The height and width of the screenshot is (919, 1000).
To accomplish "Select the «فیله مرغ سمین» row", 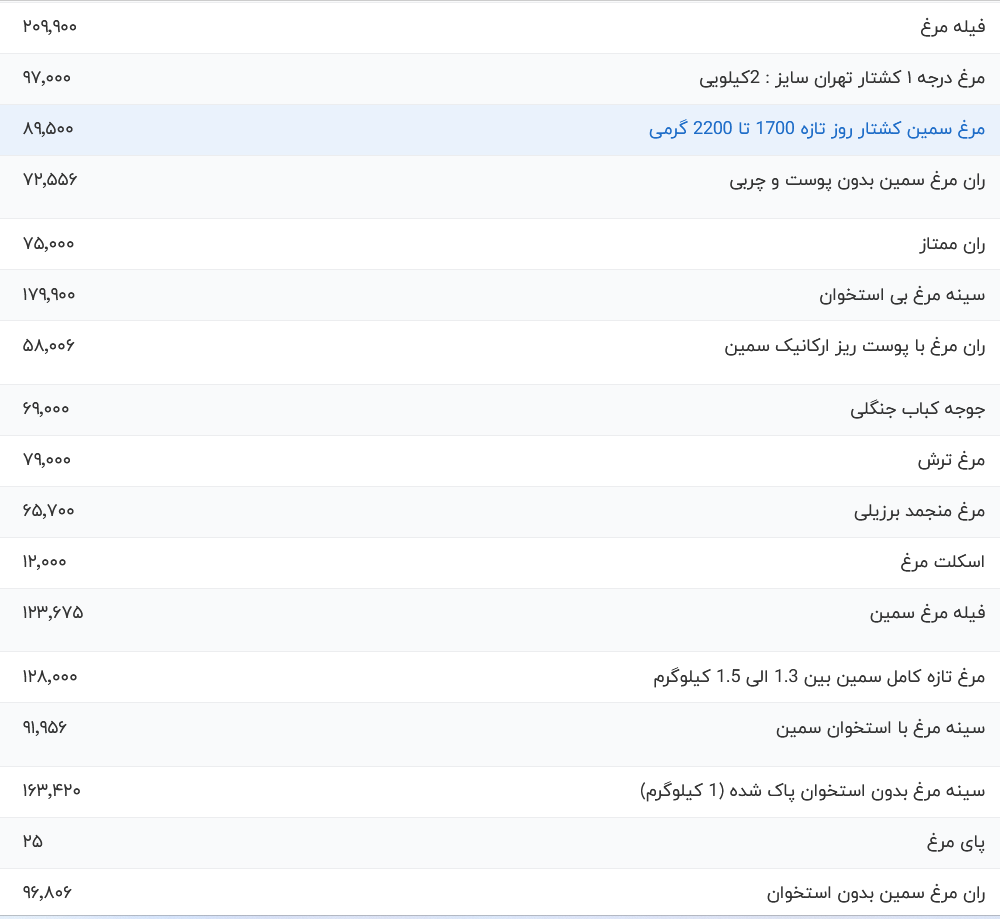I will 930,612.
